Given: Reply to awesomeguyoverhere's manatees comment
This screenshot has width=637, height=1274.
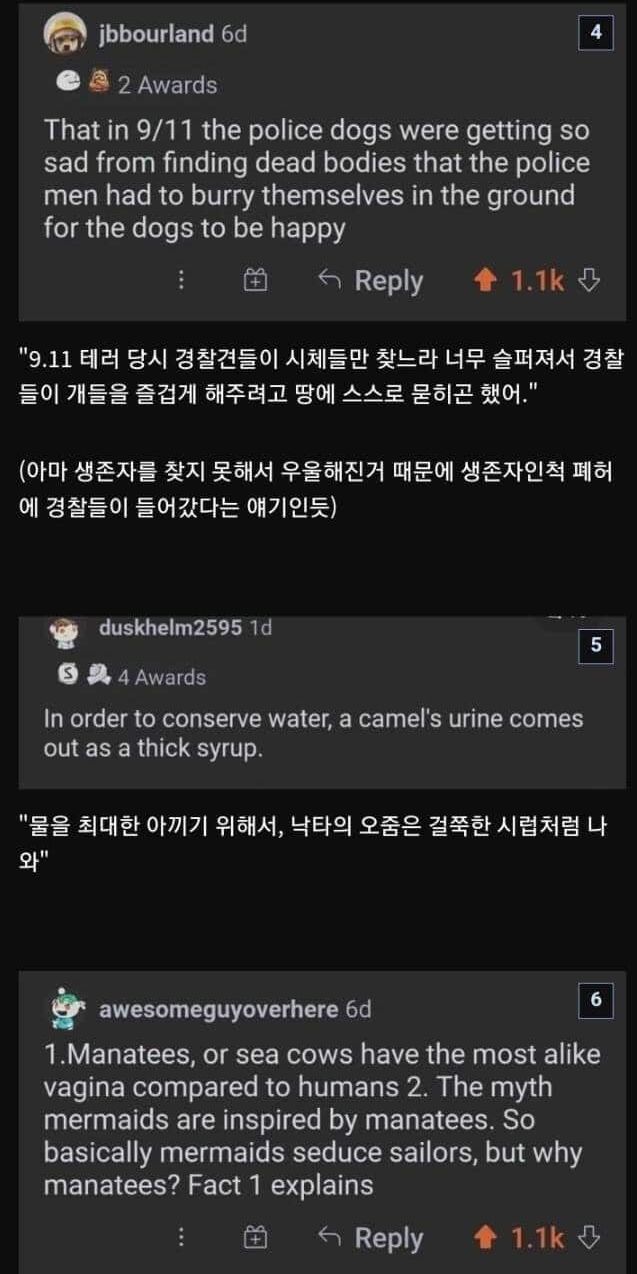Looking at the screenshot, I should [371, 1238].
